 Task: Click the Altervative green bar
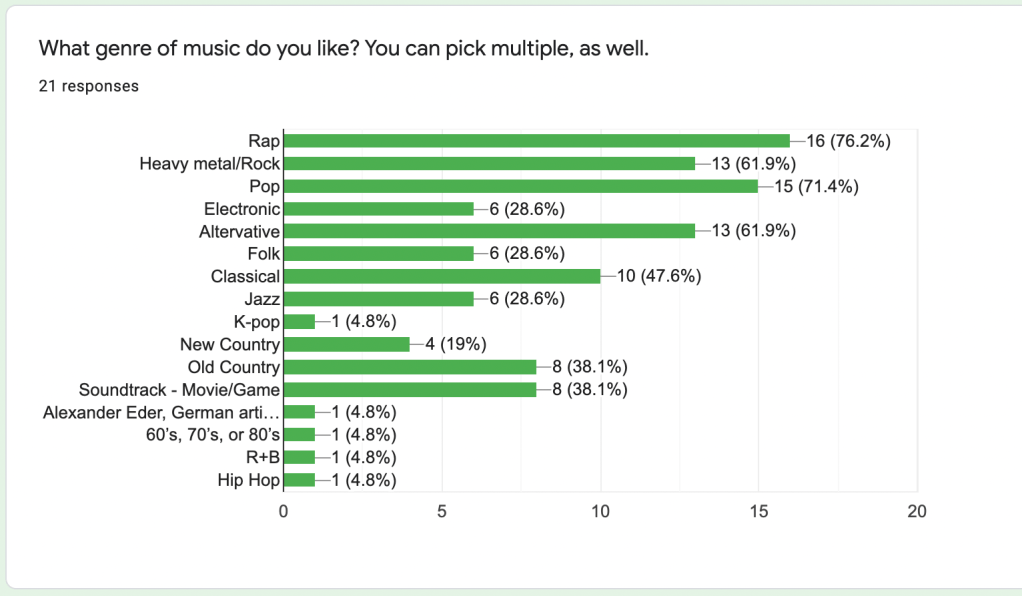point(490,231)
